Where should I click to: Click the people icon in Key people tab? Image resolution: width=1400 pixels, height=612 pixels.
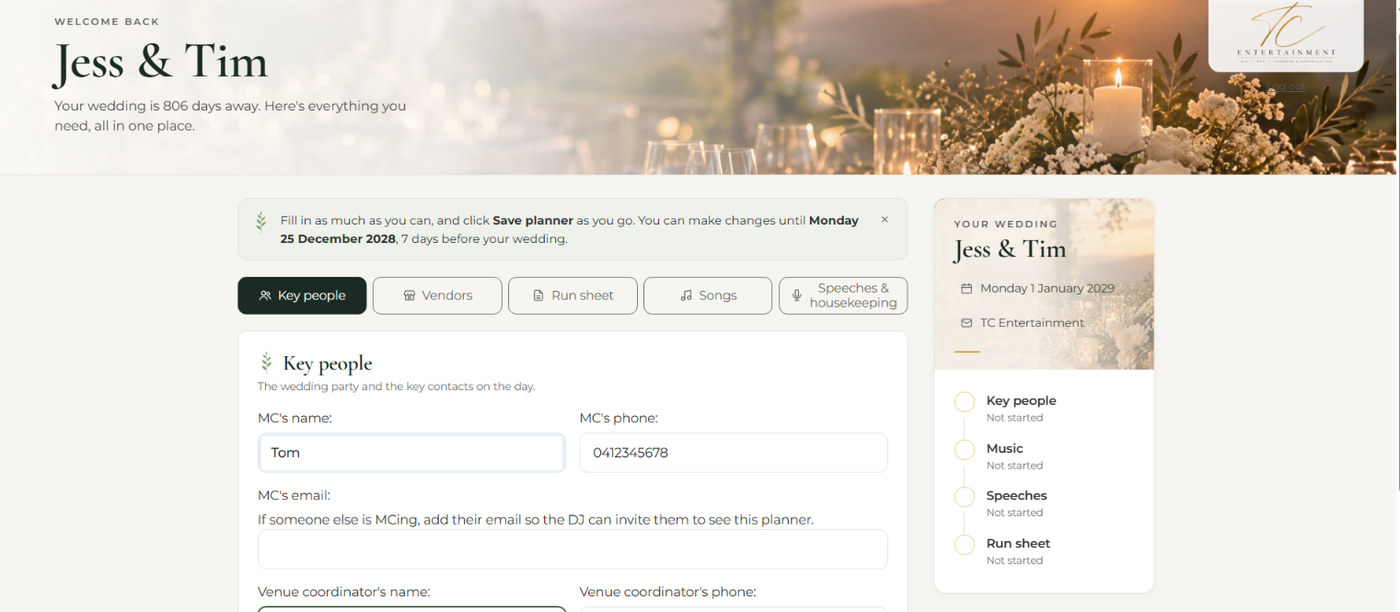265,296
